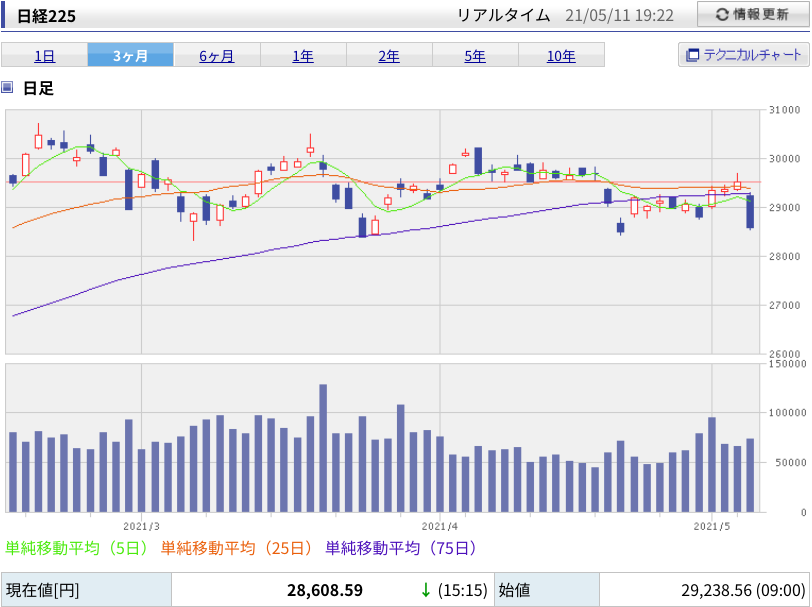Image resolution: width=812 pixels, height=607 pixels.
Task: Click the 2021/5 date axis label
Action: point(712,526)
